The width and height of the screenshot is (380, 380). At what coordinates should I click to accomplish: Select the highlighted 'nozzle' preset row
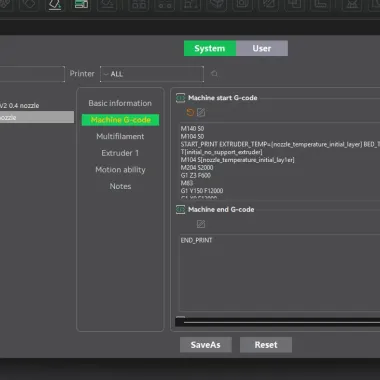coord(37,117)
